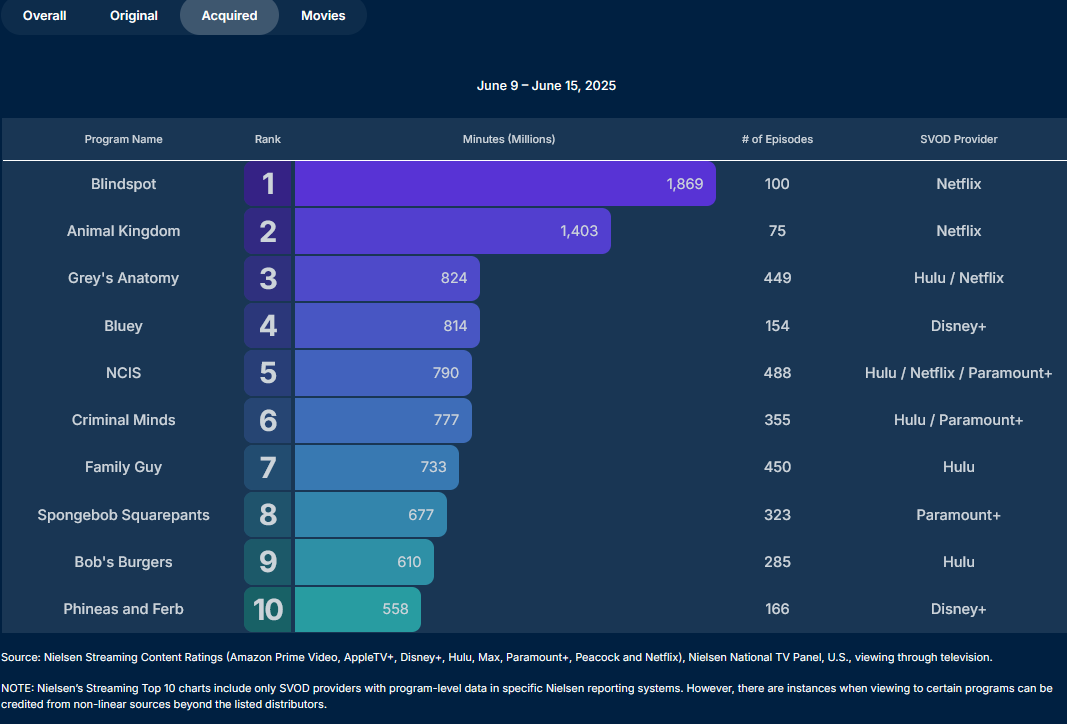The image size is (1067, 724).
Task: Select the Spongebob Squarepants program name
Action: pyautogui.click(x=124, y=515)
